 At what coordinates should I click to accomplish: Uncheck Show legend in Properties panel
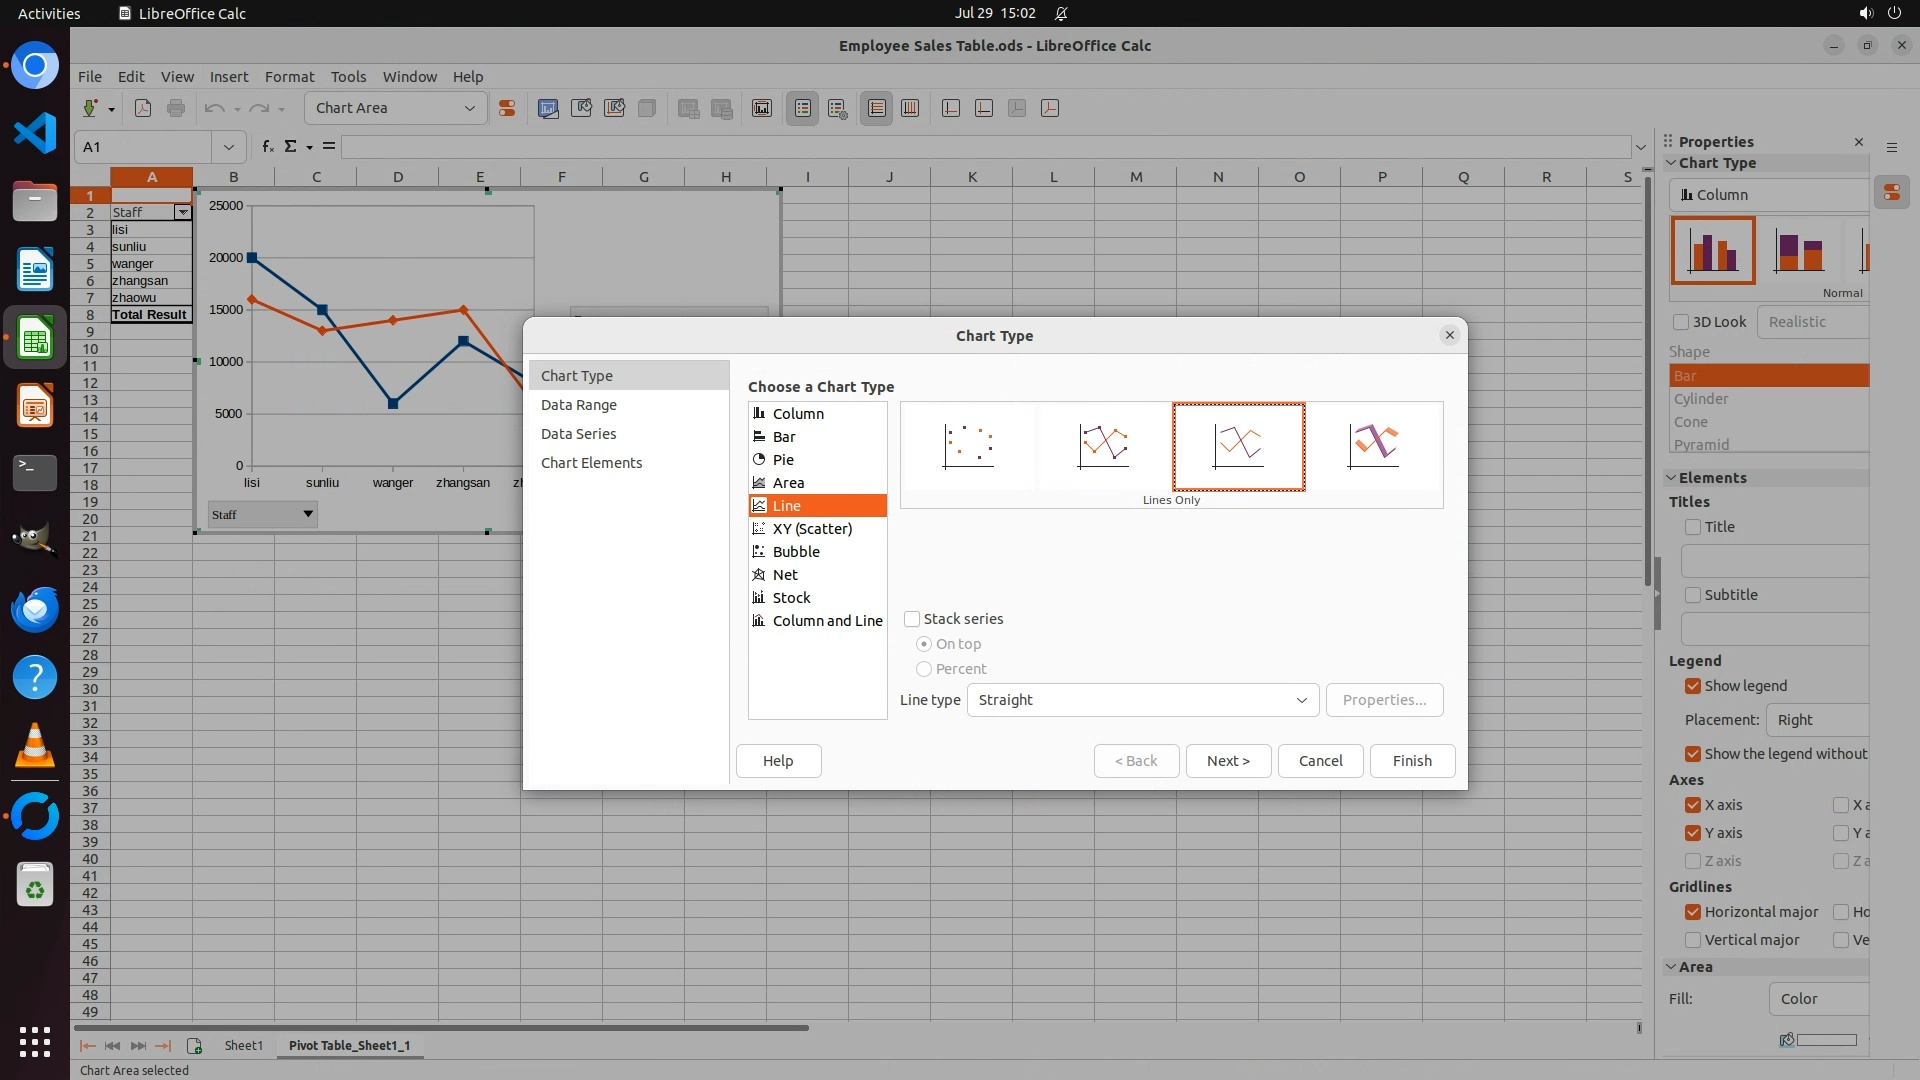[x=1693, y=686]
